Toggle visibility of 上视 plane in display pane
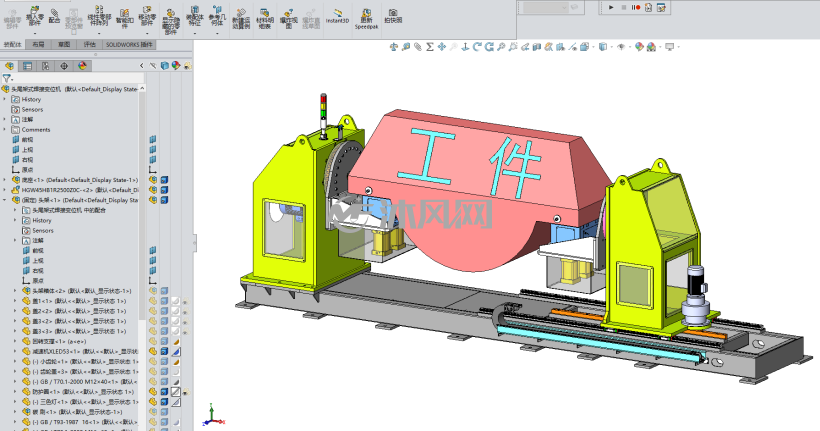 [x=153, y=150]
